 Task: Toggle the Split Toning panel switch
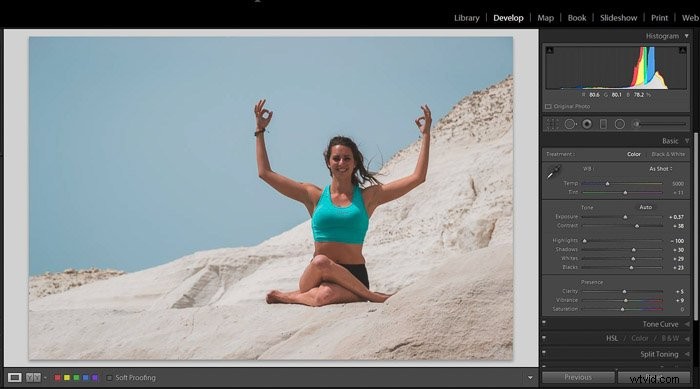click(x=544, y=353)
